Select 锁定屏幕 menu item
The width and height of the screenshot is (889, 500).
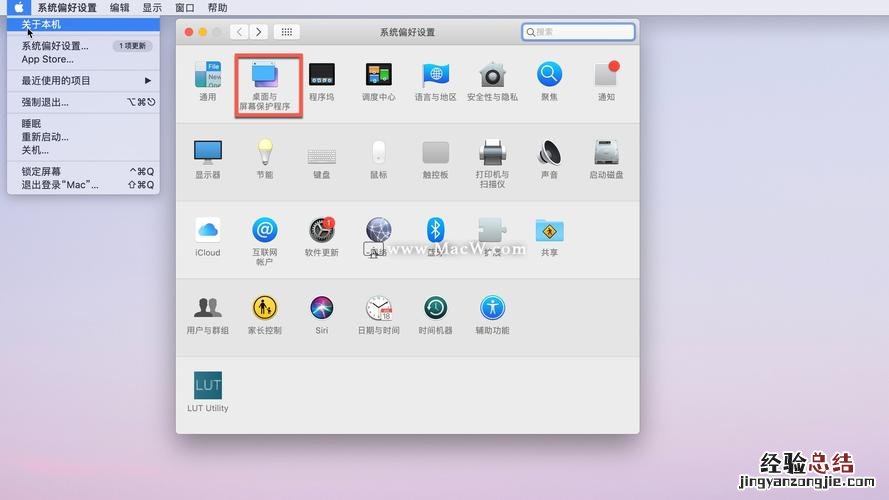coord(42,171)
